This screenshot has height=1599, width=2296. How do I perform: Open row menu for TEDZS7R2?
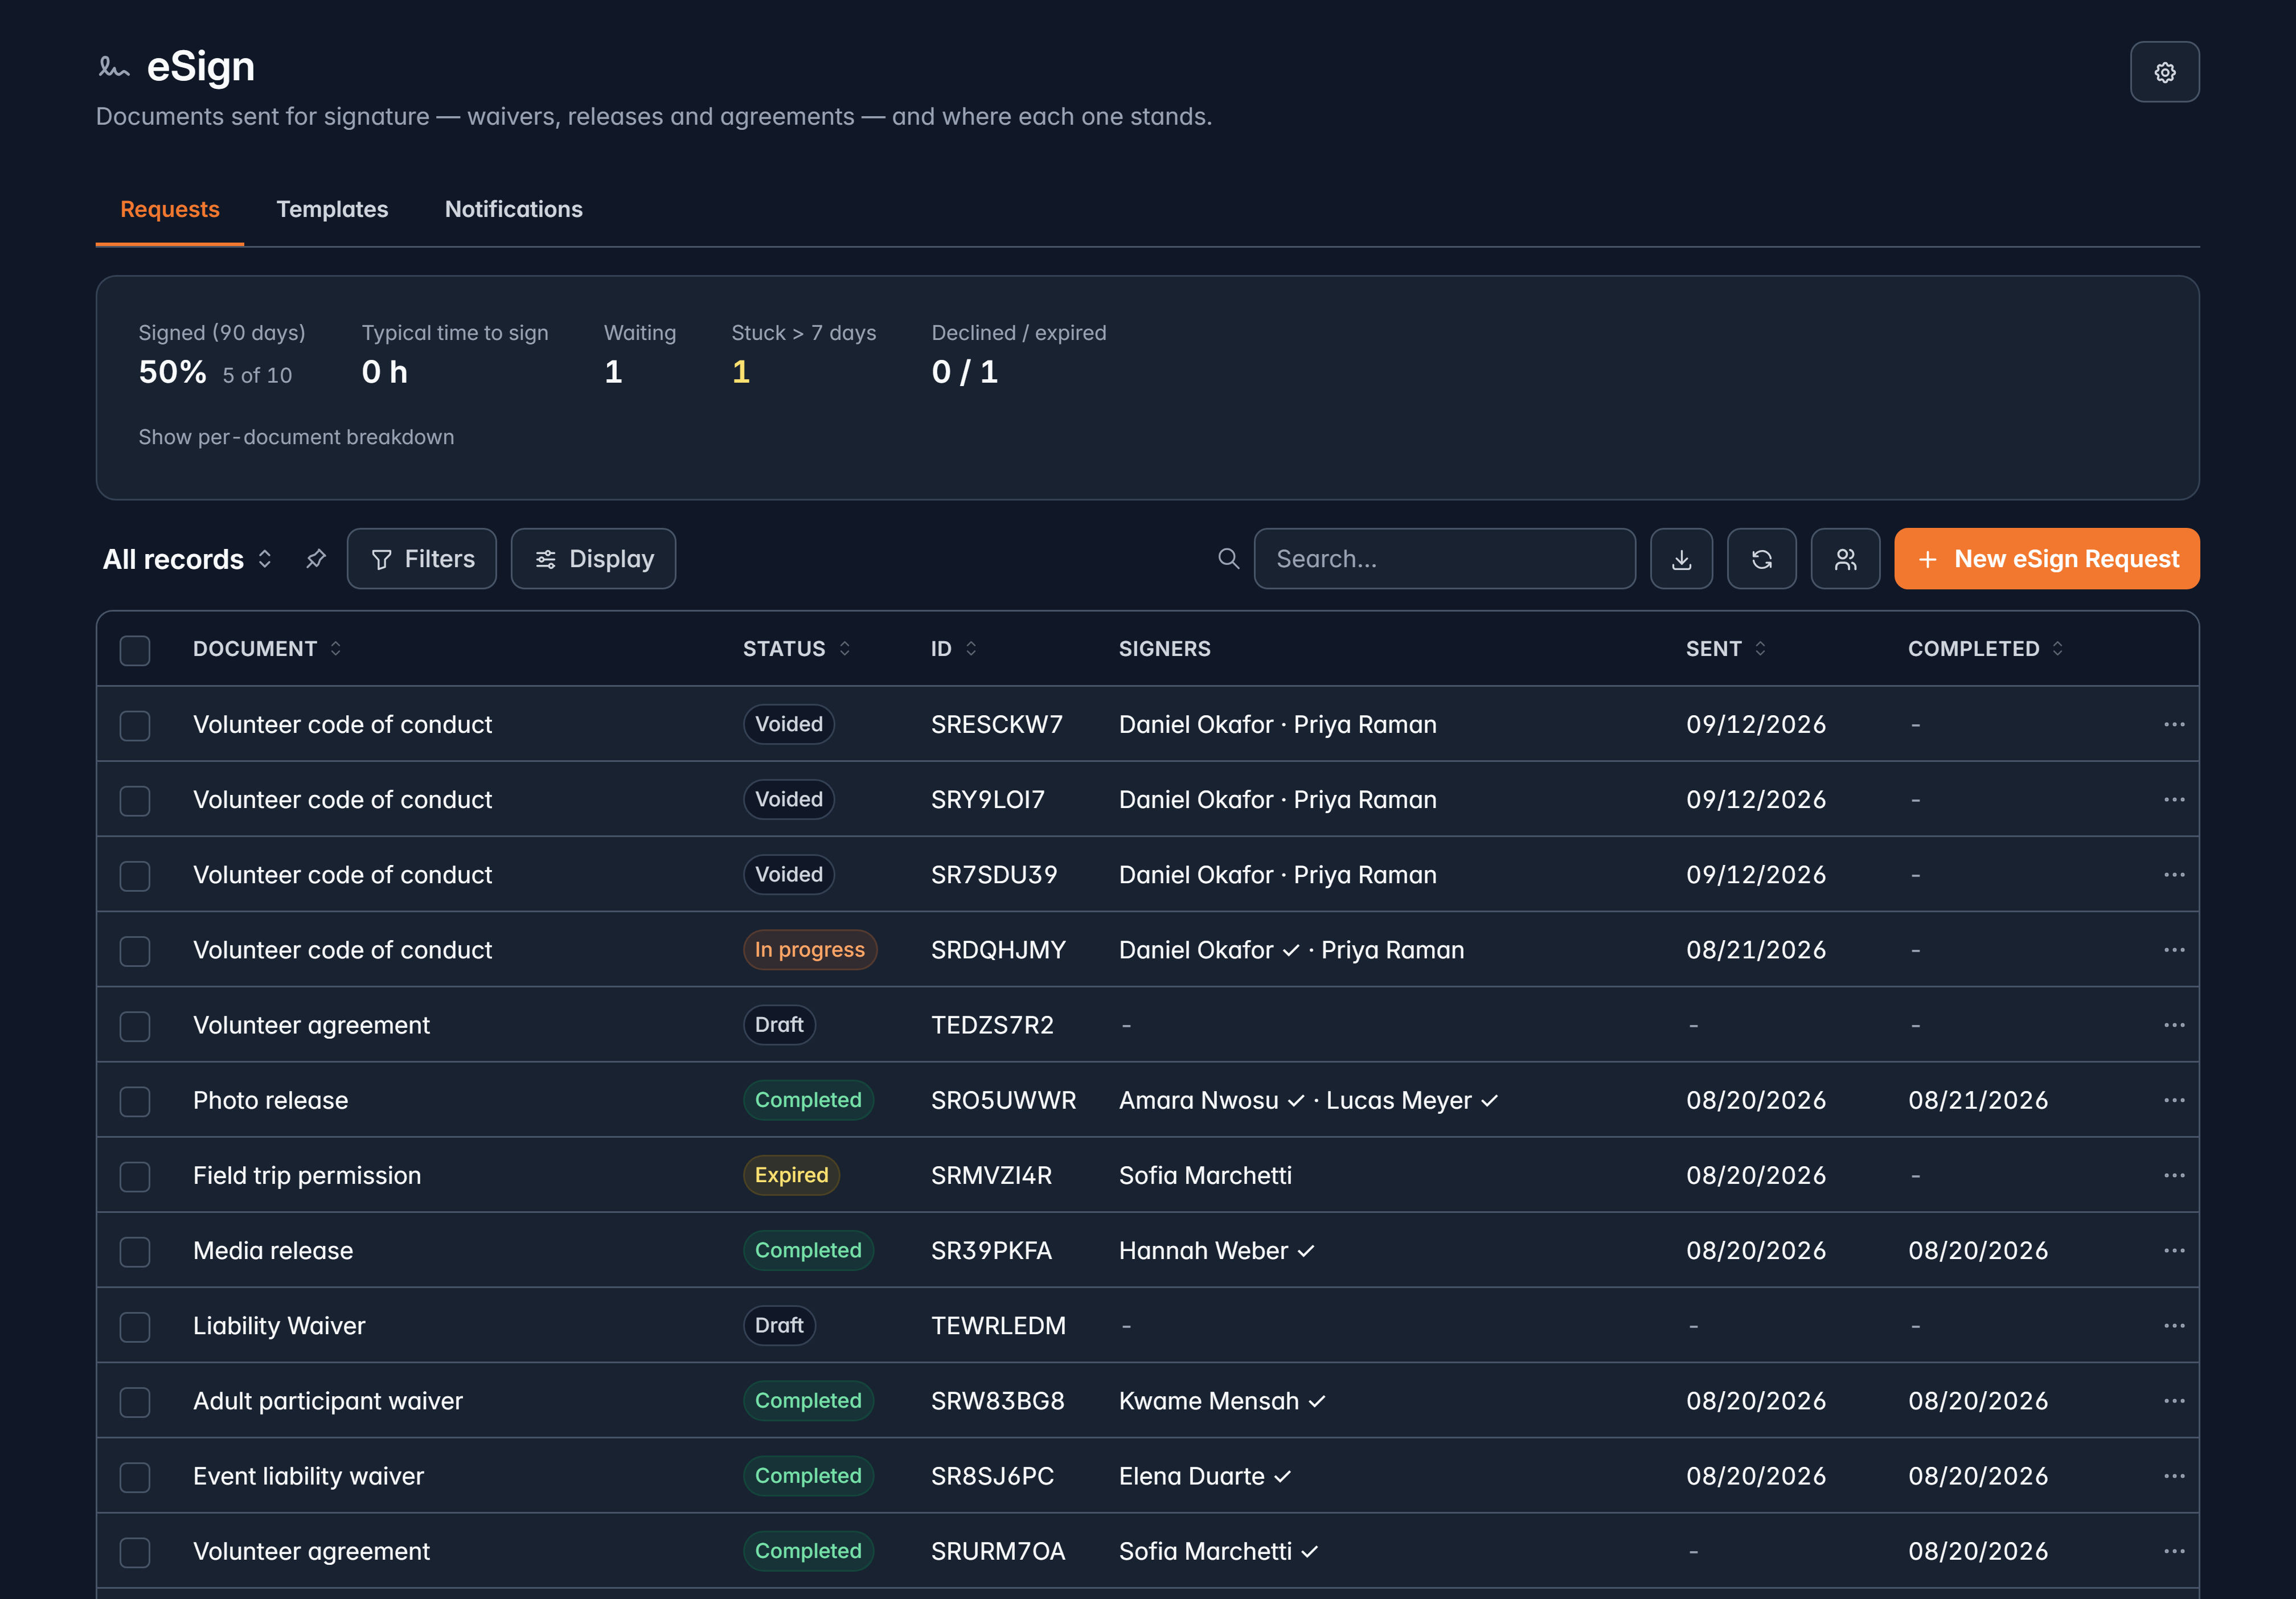pyautogui.click(x=2173, y=1024)
